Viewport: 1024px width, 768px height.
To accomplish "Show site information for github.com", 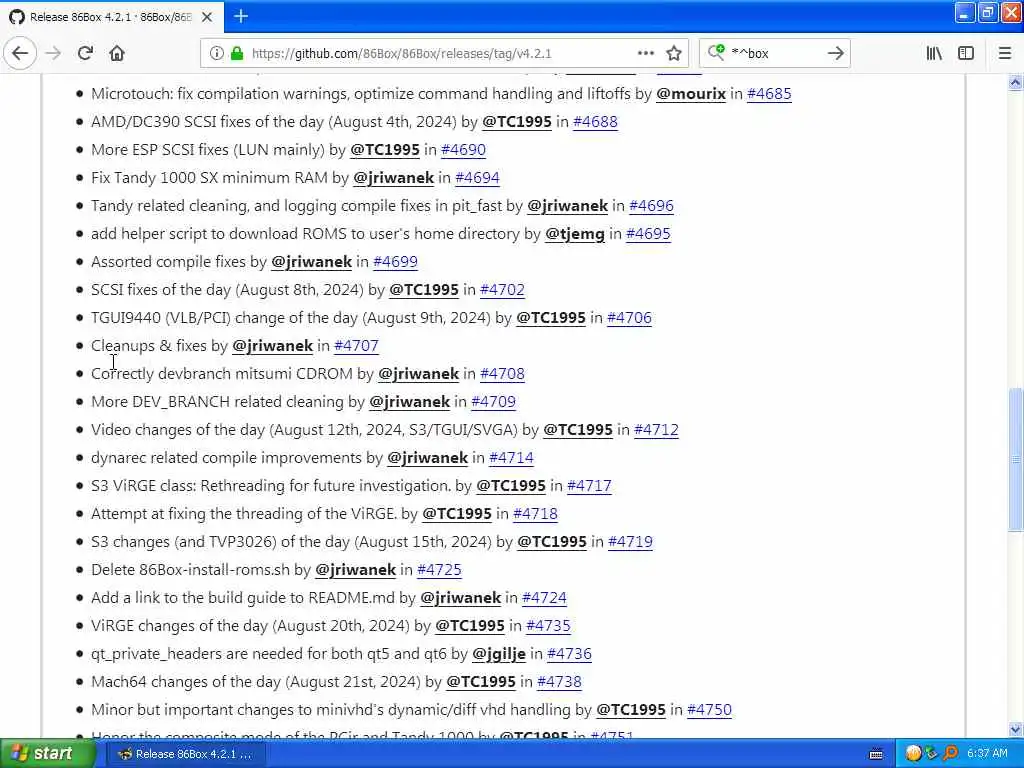I will click(x=216, y=54).
